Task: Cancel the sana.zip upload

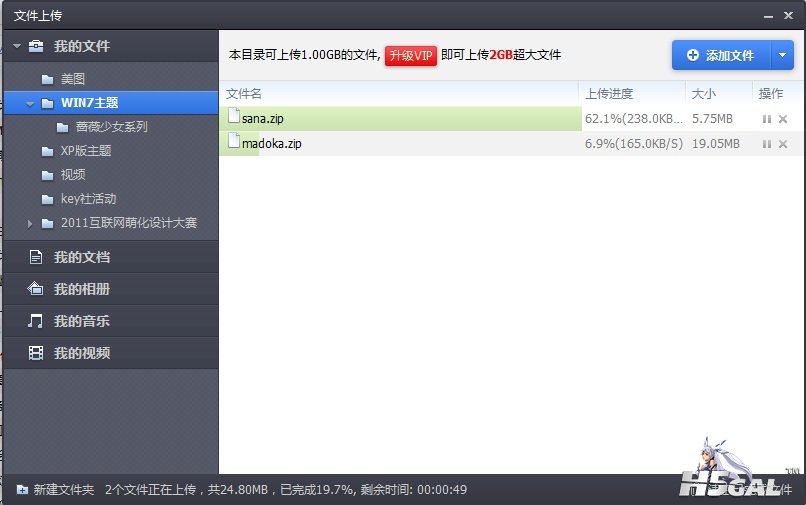Action: coord(783,119)
